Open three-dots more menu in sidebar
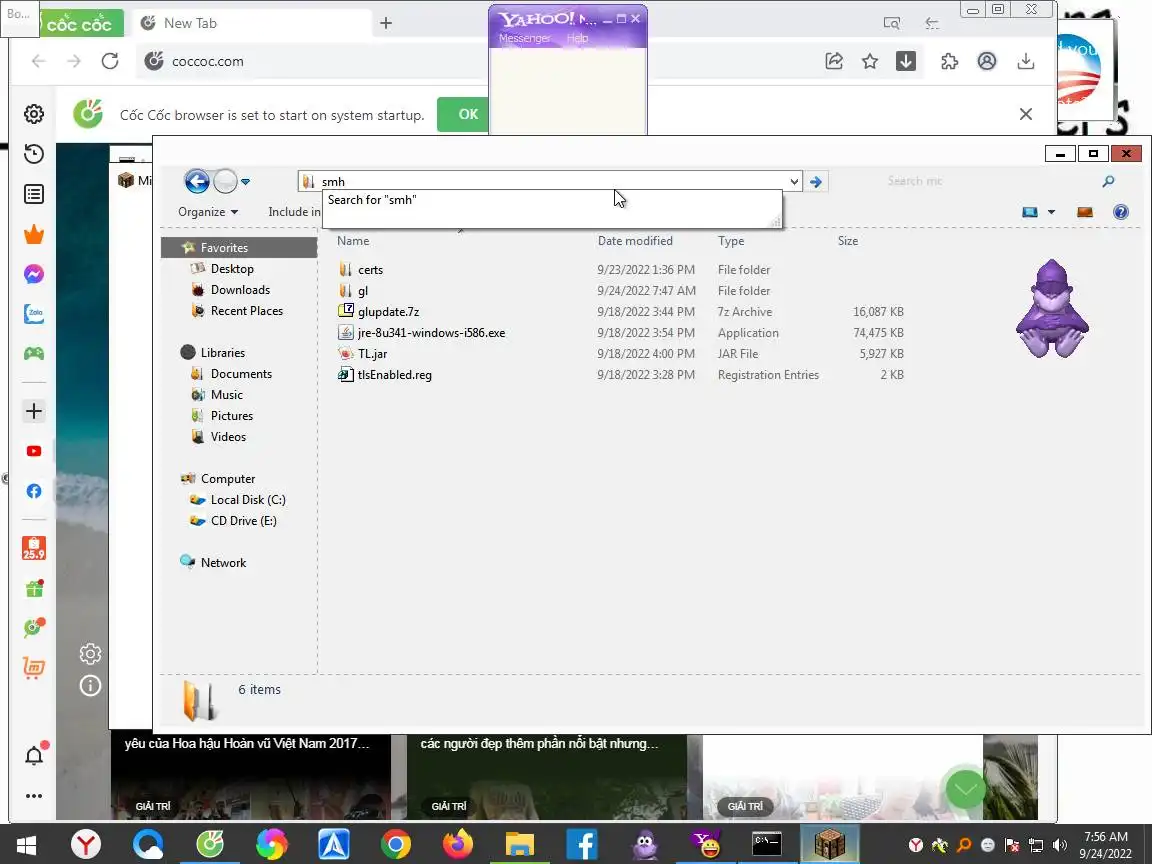 (x=34, y=796)
